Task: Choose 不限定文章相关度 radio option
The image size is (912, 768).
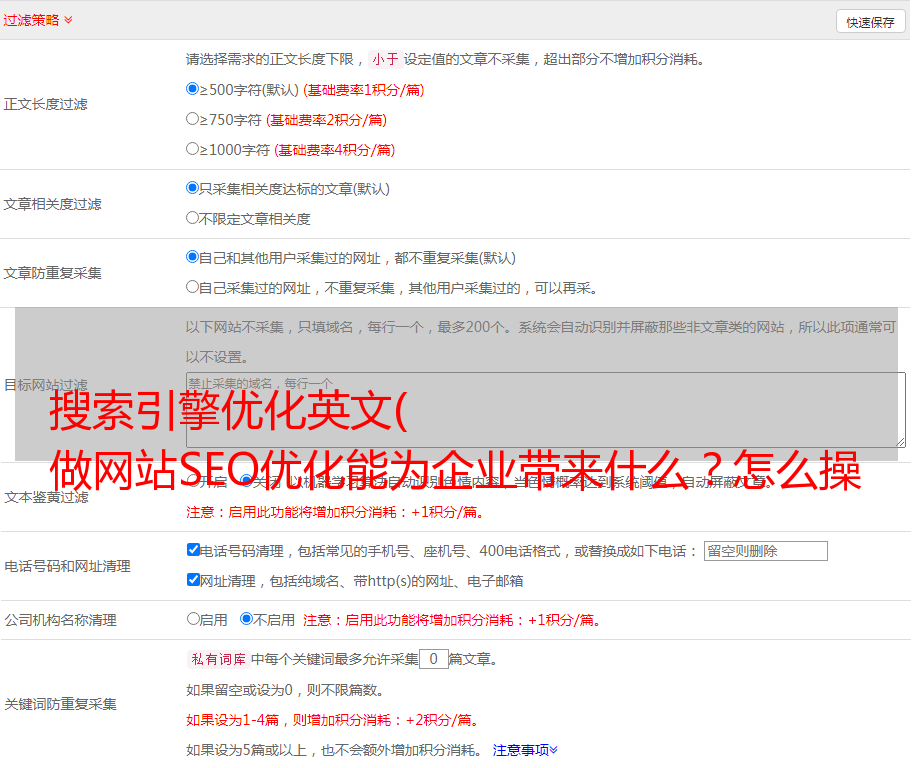Action: point(192,218)
